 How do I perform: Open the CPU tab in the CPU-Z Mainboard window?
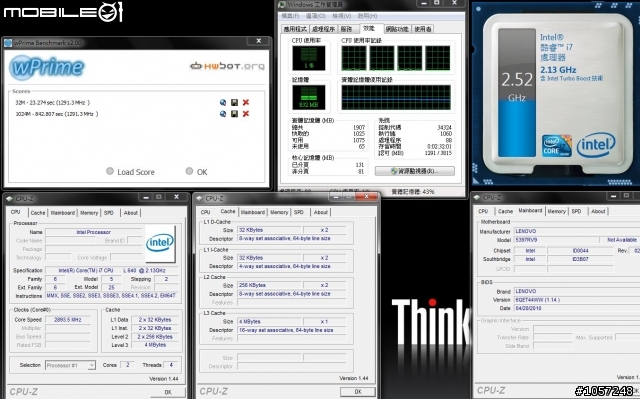pos(483,211)
